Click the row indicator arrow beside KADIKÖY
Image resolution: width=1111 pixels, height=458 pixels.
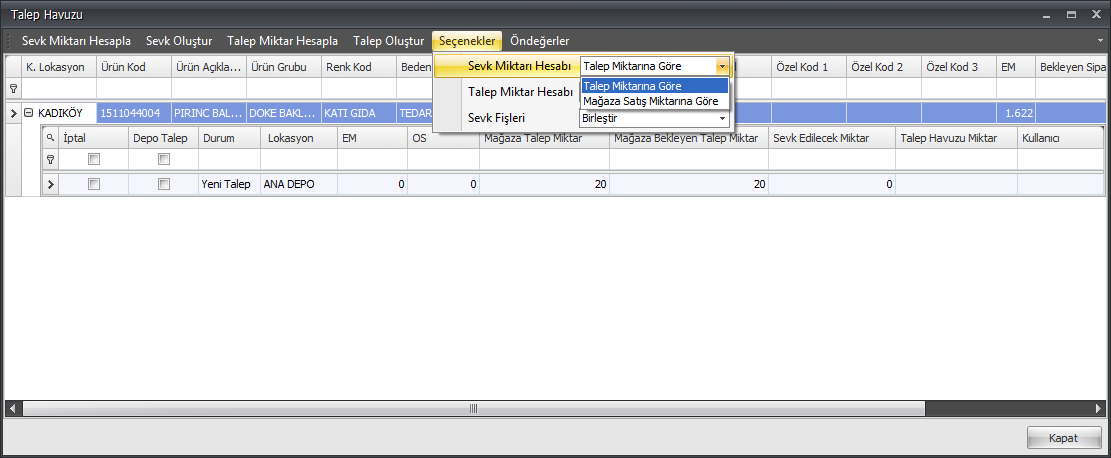[x=13, y=113]
